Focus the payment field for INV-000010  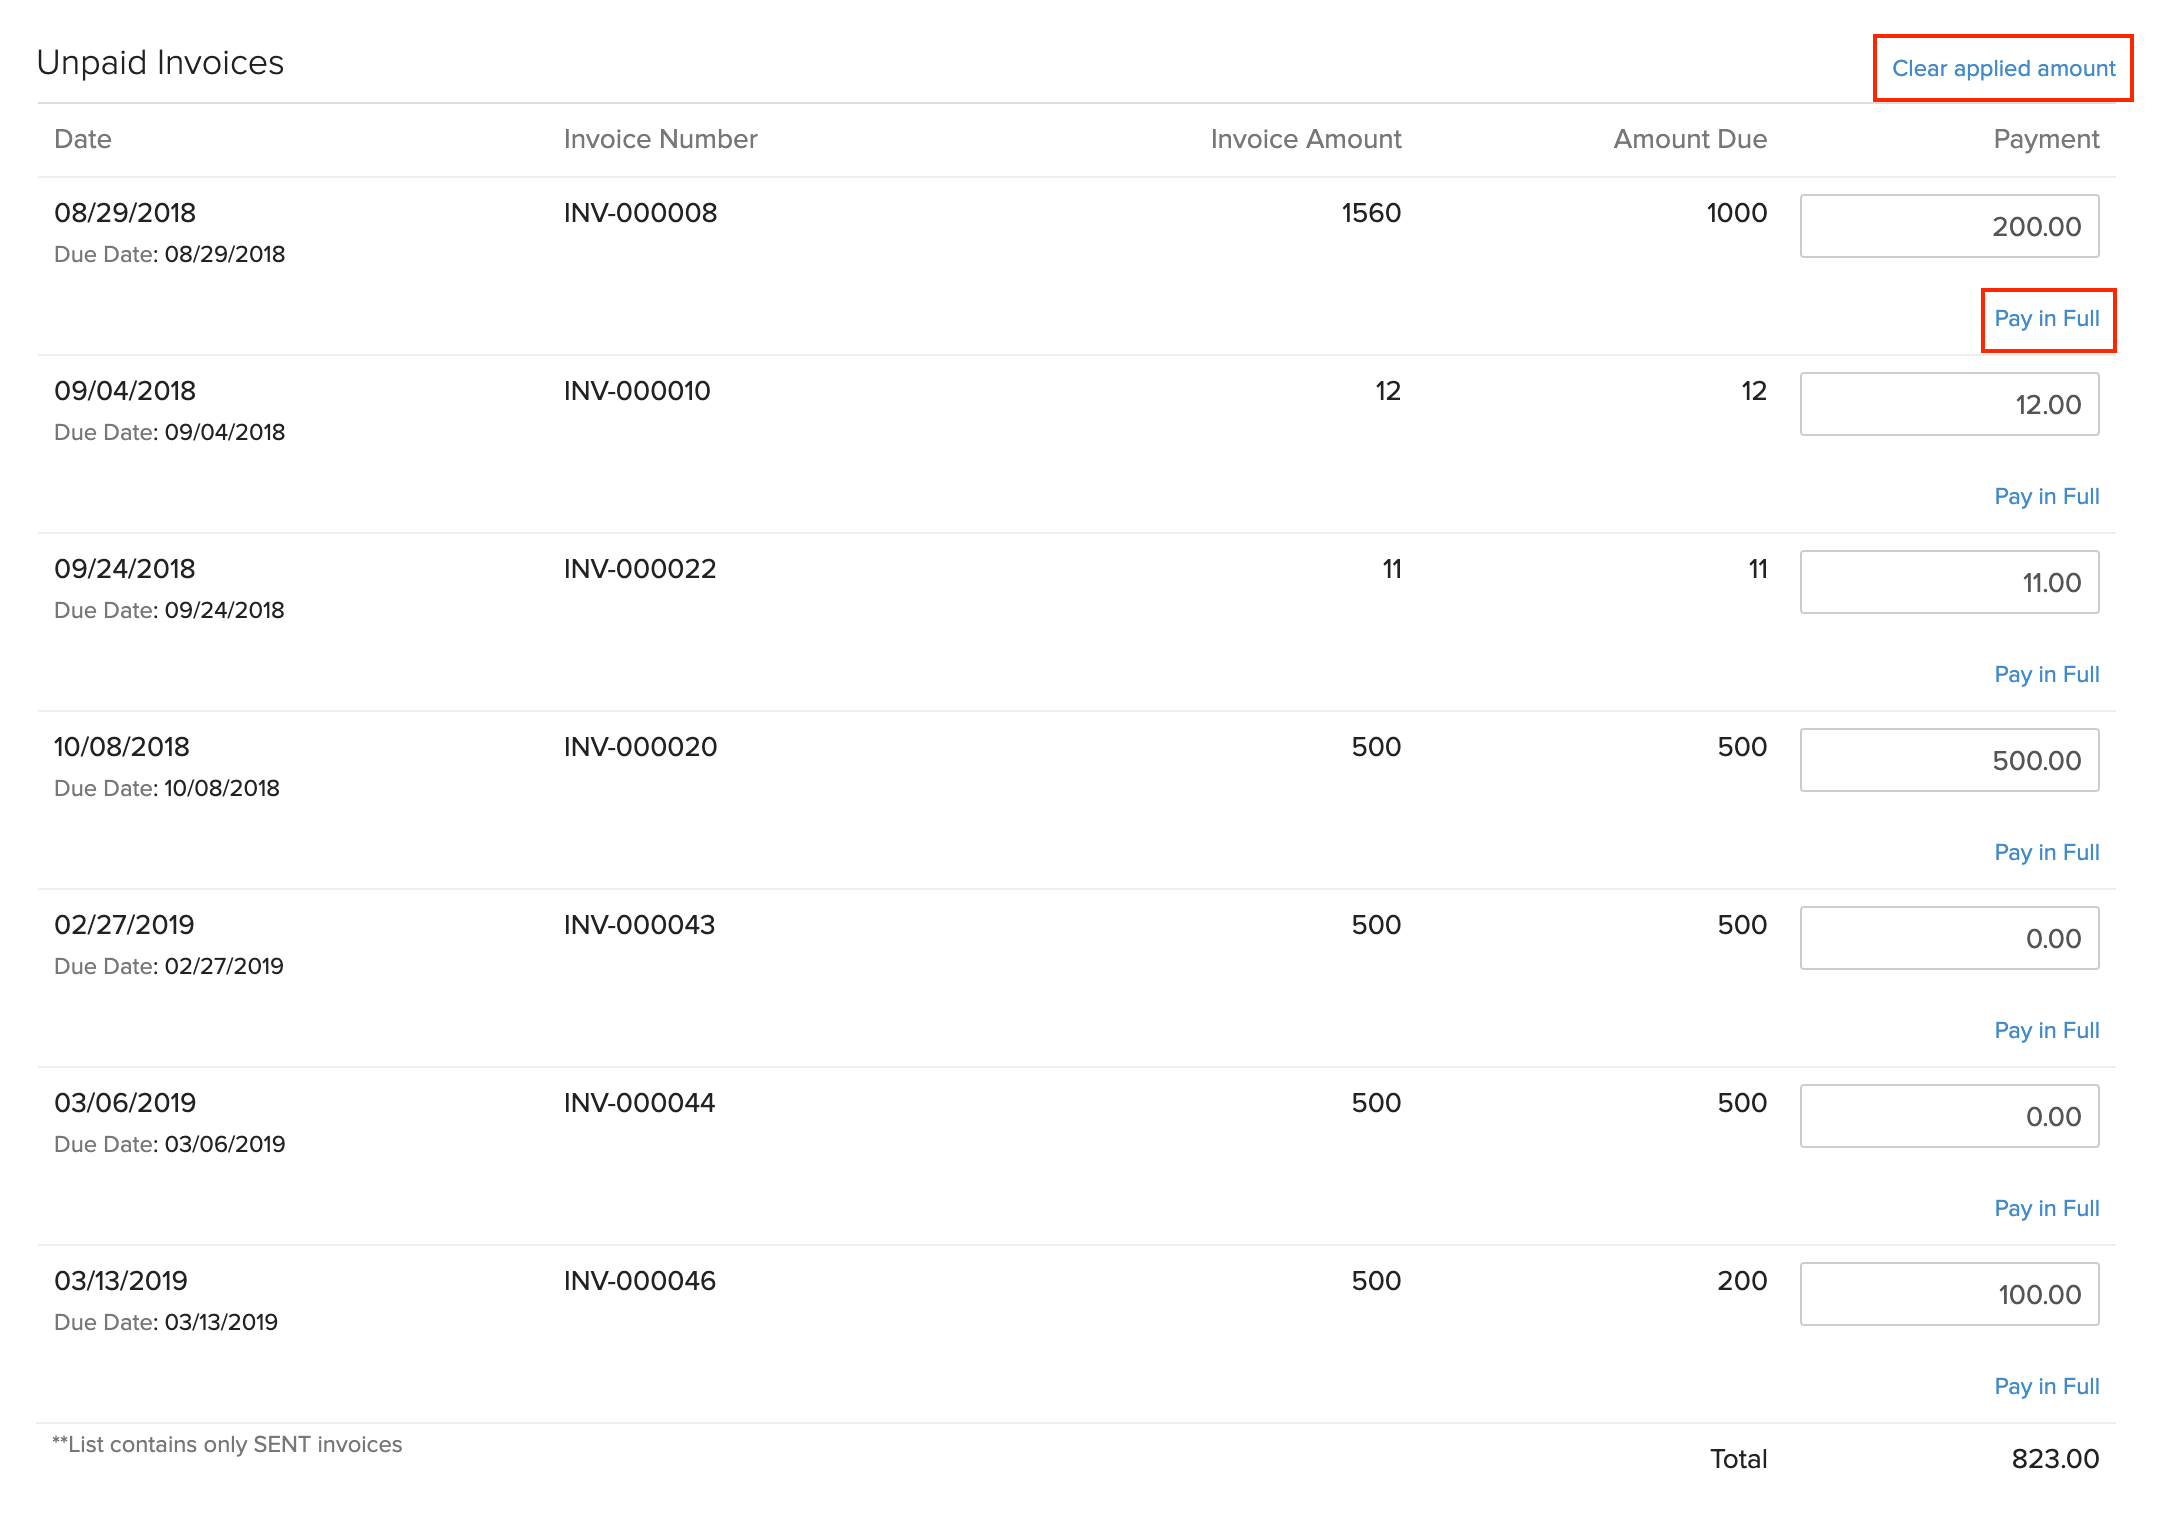coord(1949,404)
